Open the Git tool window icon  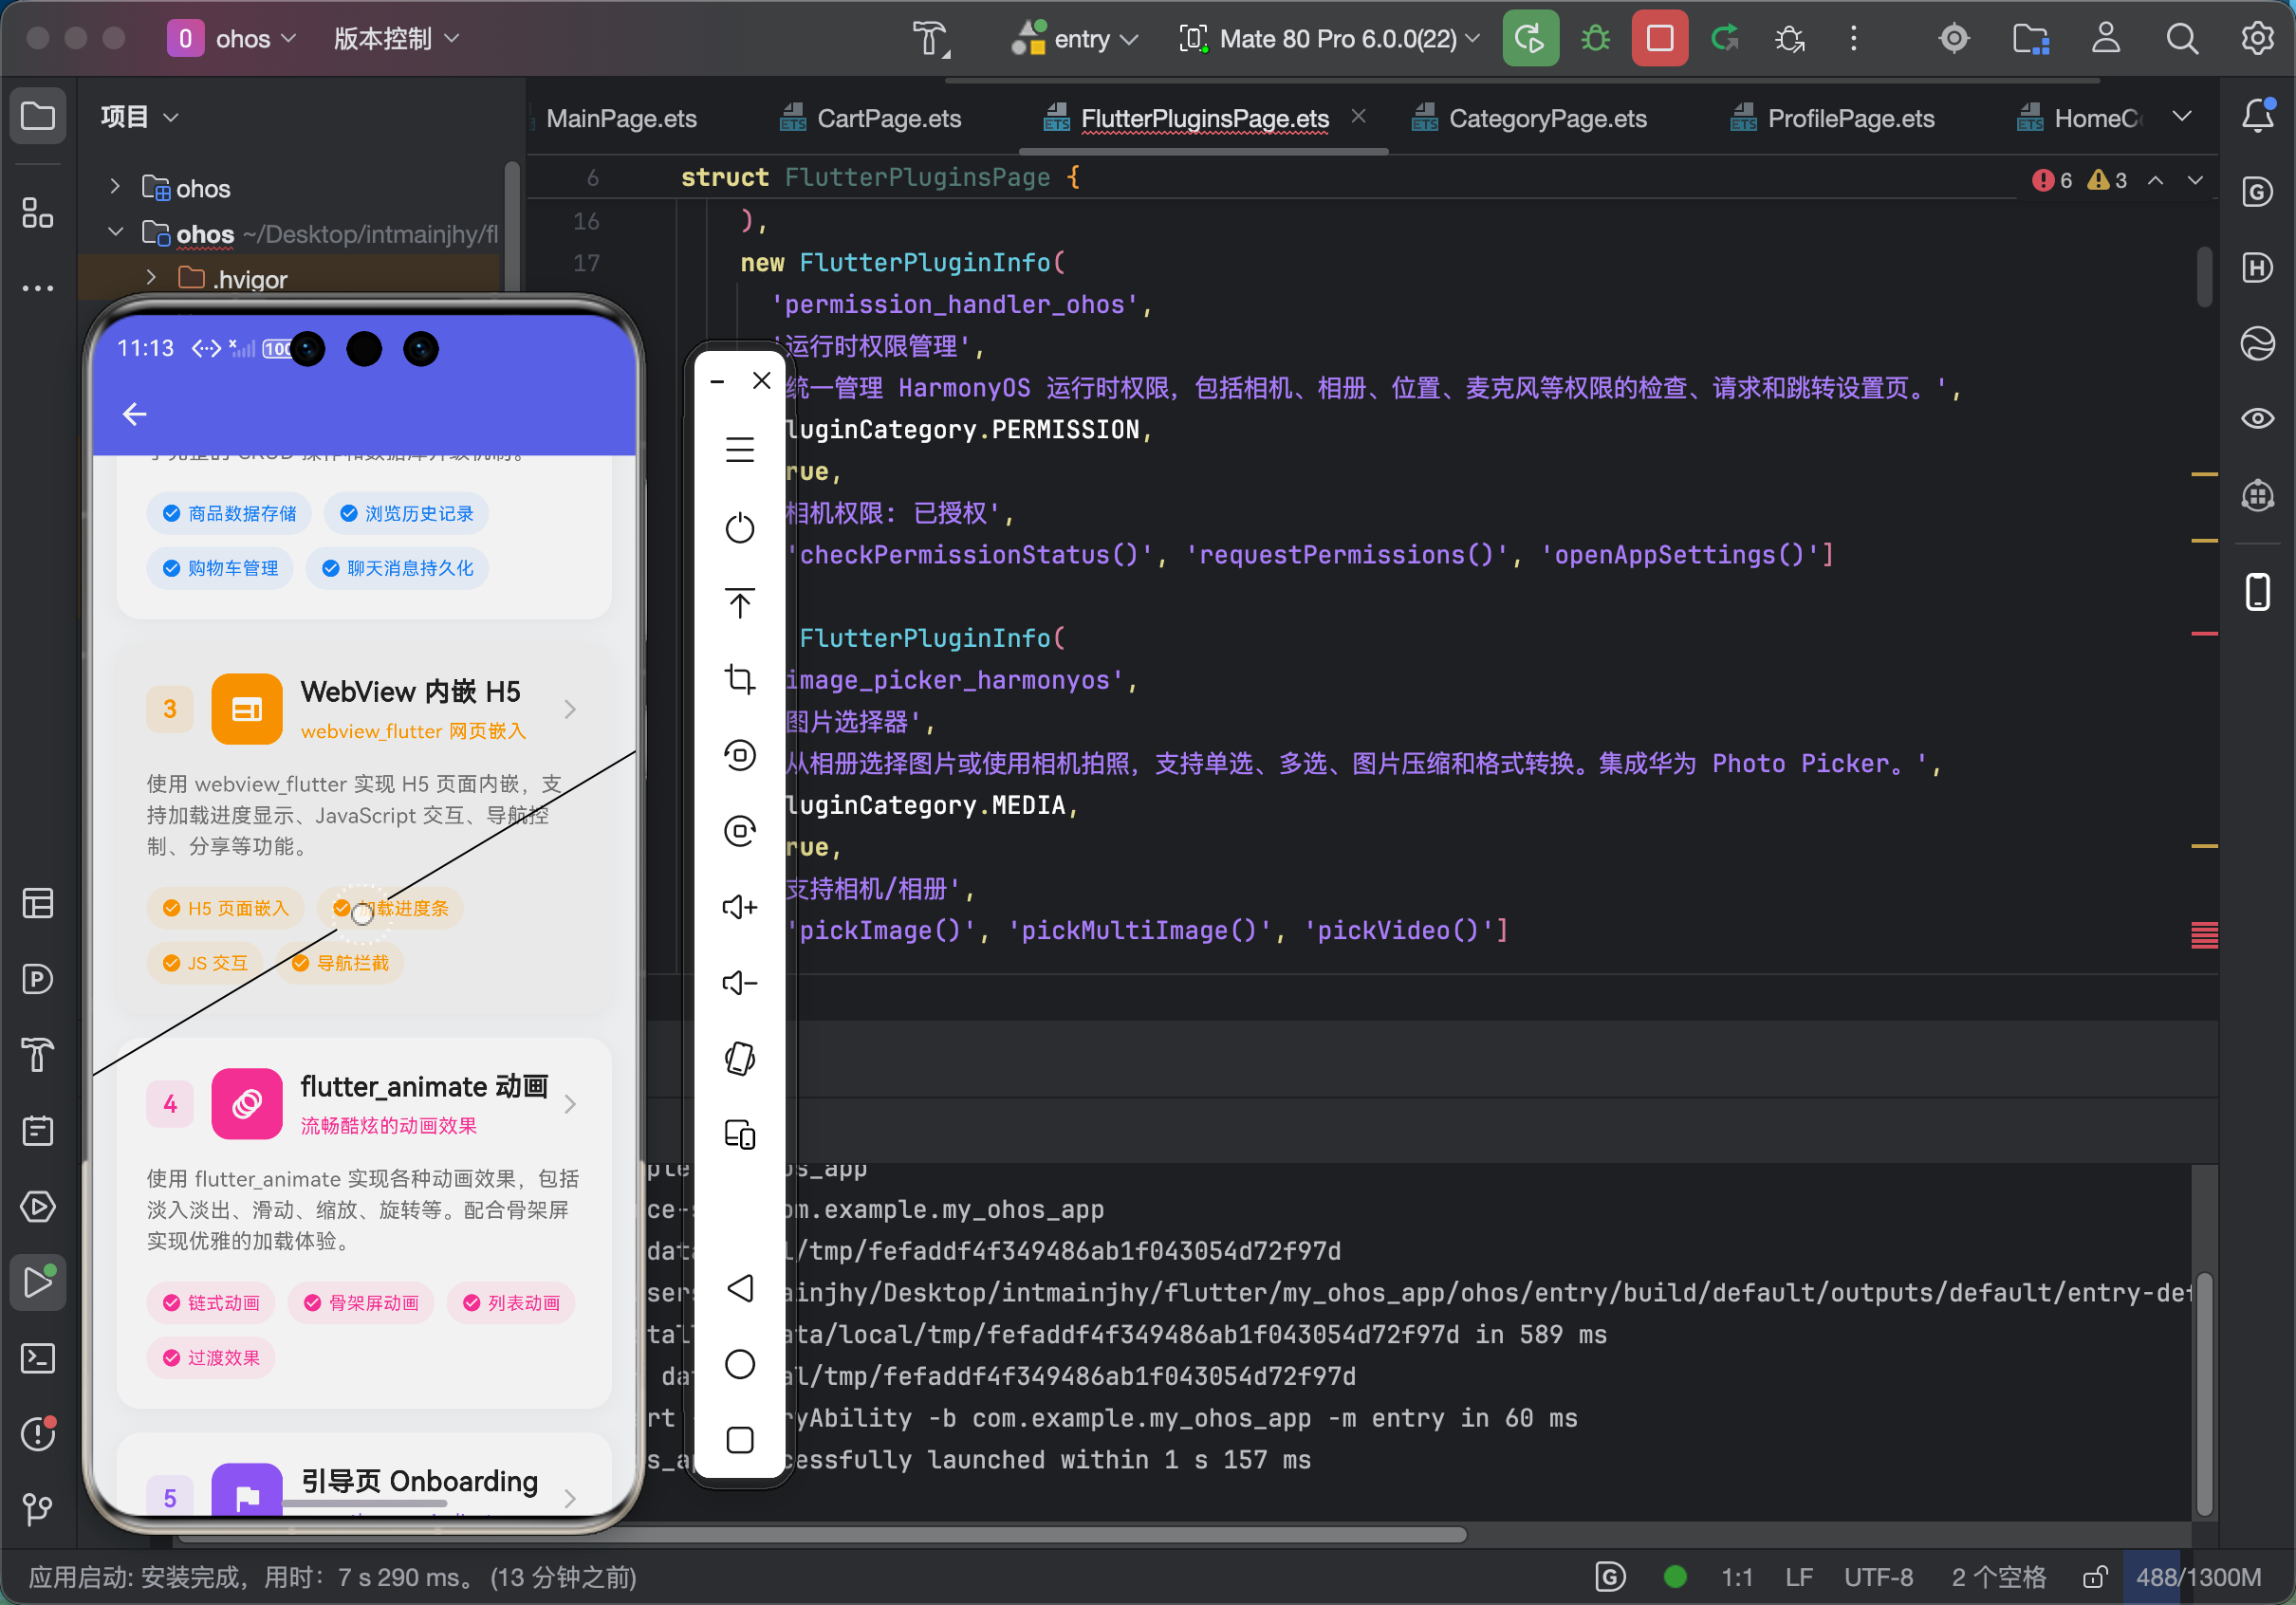(x=38, y=1509)
